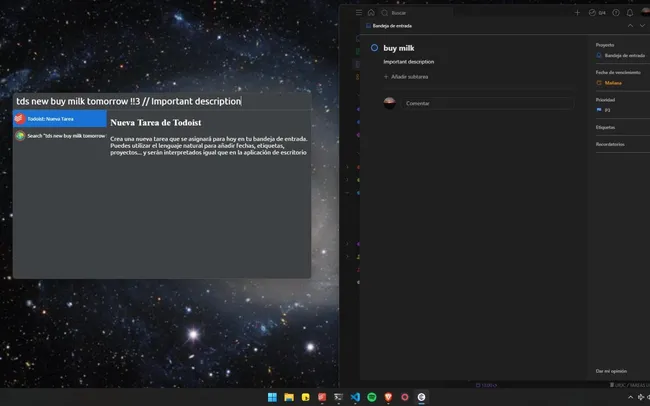Mark buy milk task complete
The image size is (650, 406).
pos(374,48)
